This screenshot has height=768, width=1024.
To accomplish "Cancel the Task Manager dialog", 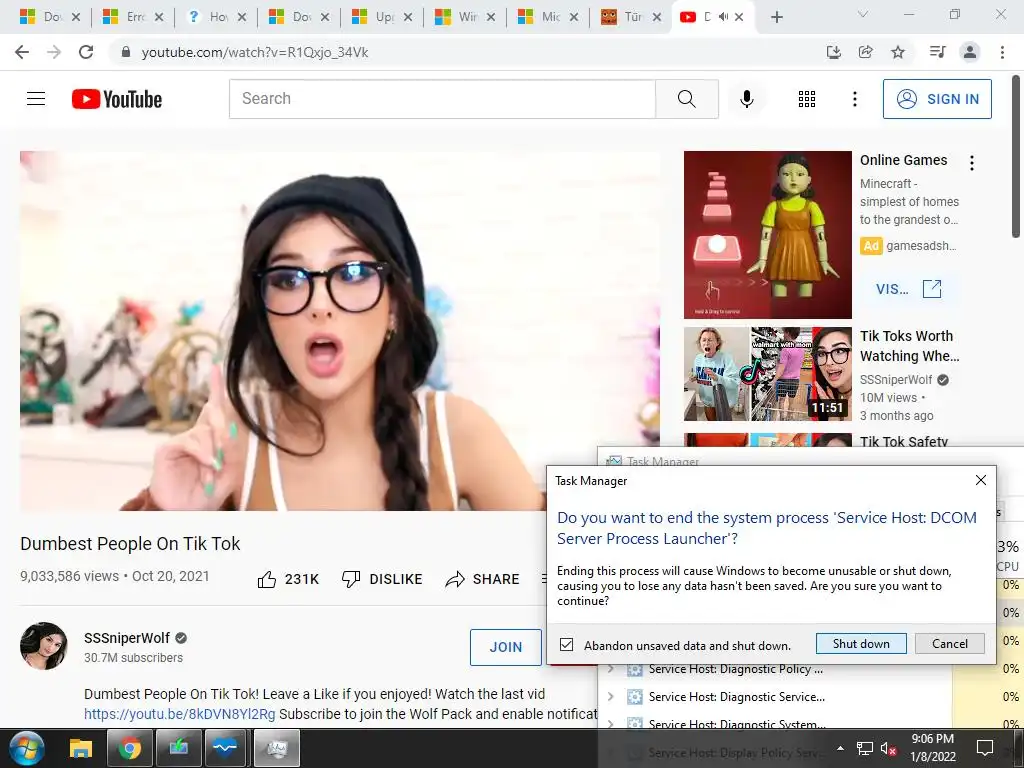I will [950, 644].
